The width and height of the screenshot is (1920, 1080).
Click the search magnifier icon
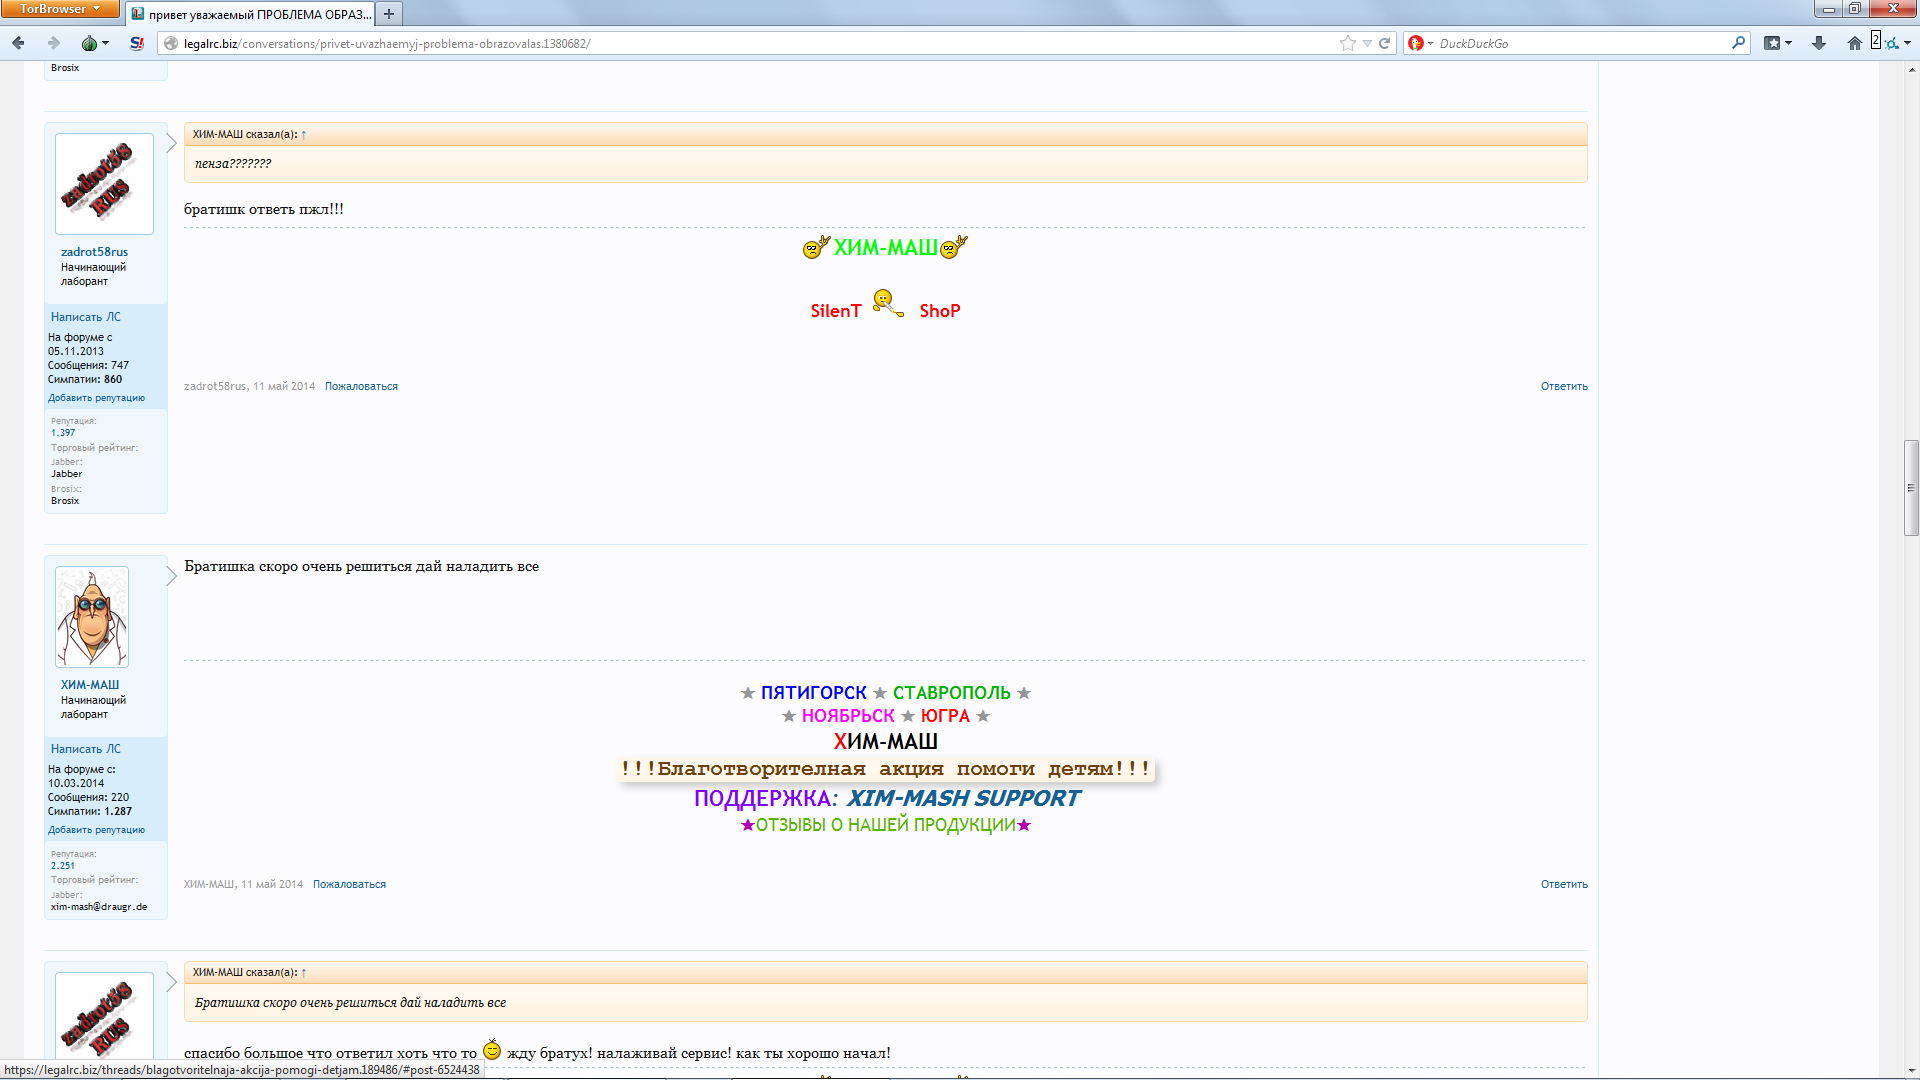pyautogui.click(x=1738, y=43)
